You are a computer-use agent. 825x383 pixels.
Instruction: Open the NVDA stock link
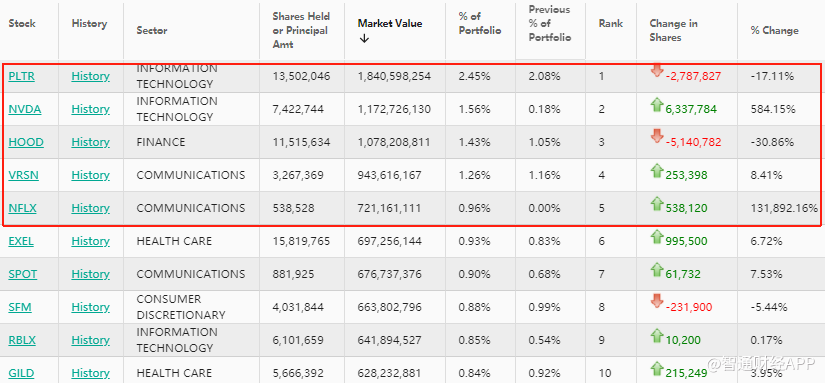pyautogui.click(x=25, y=109)
